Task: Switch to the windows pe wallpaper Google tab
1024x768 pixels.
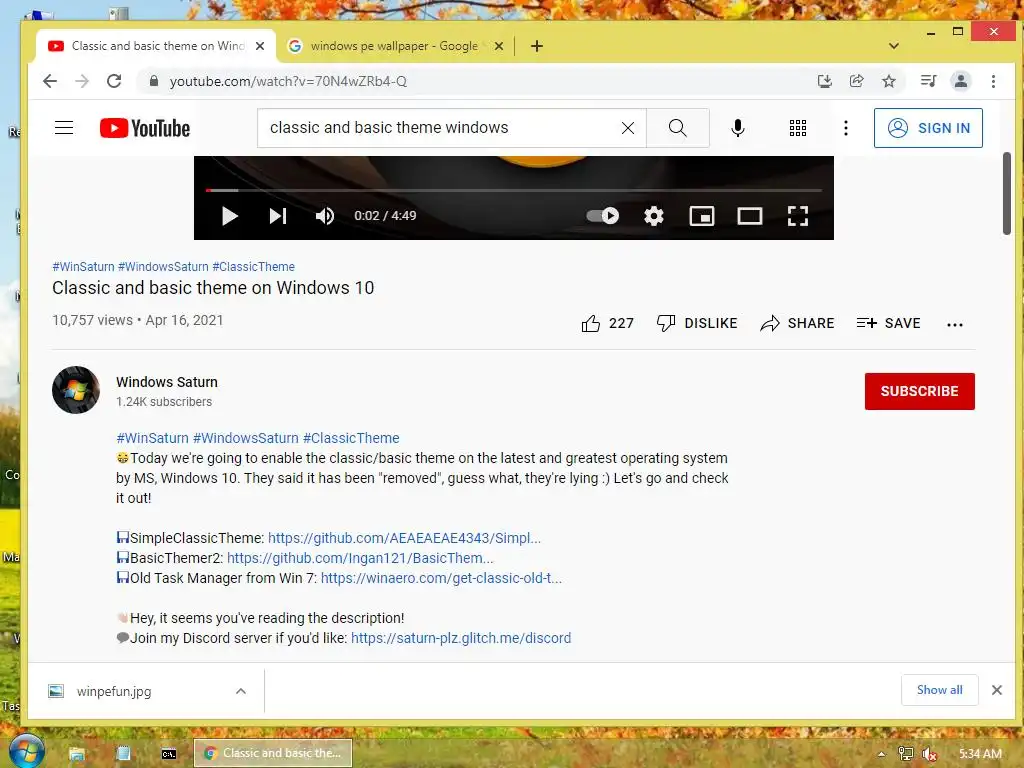Action: click(394, 46)
